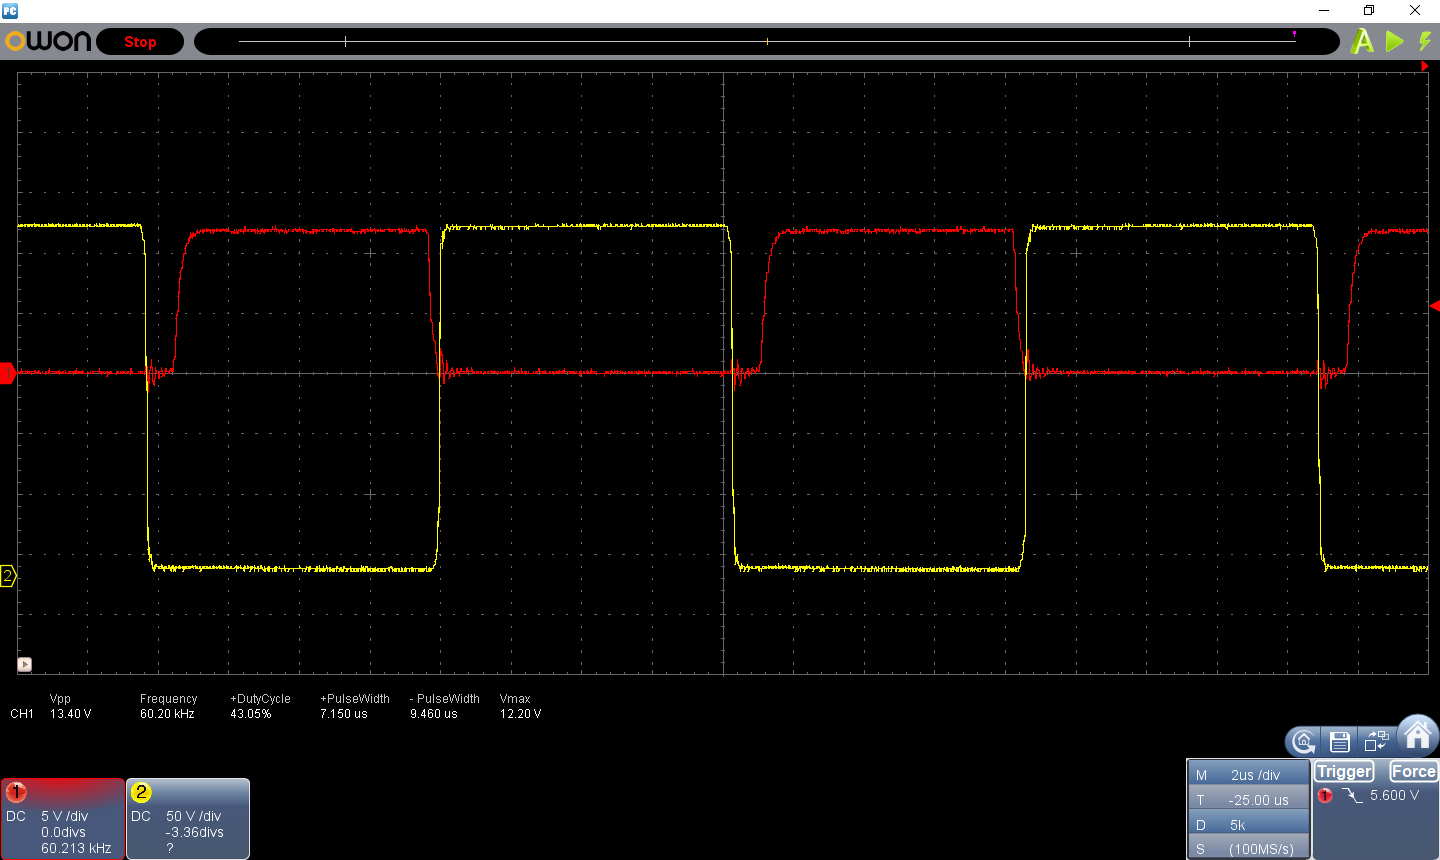
Task: Open the M 2us/div timebase selector
Action: pyautogui.click(x=1249, y=775)
